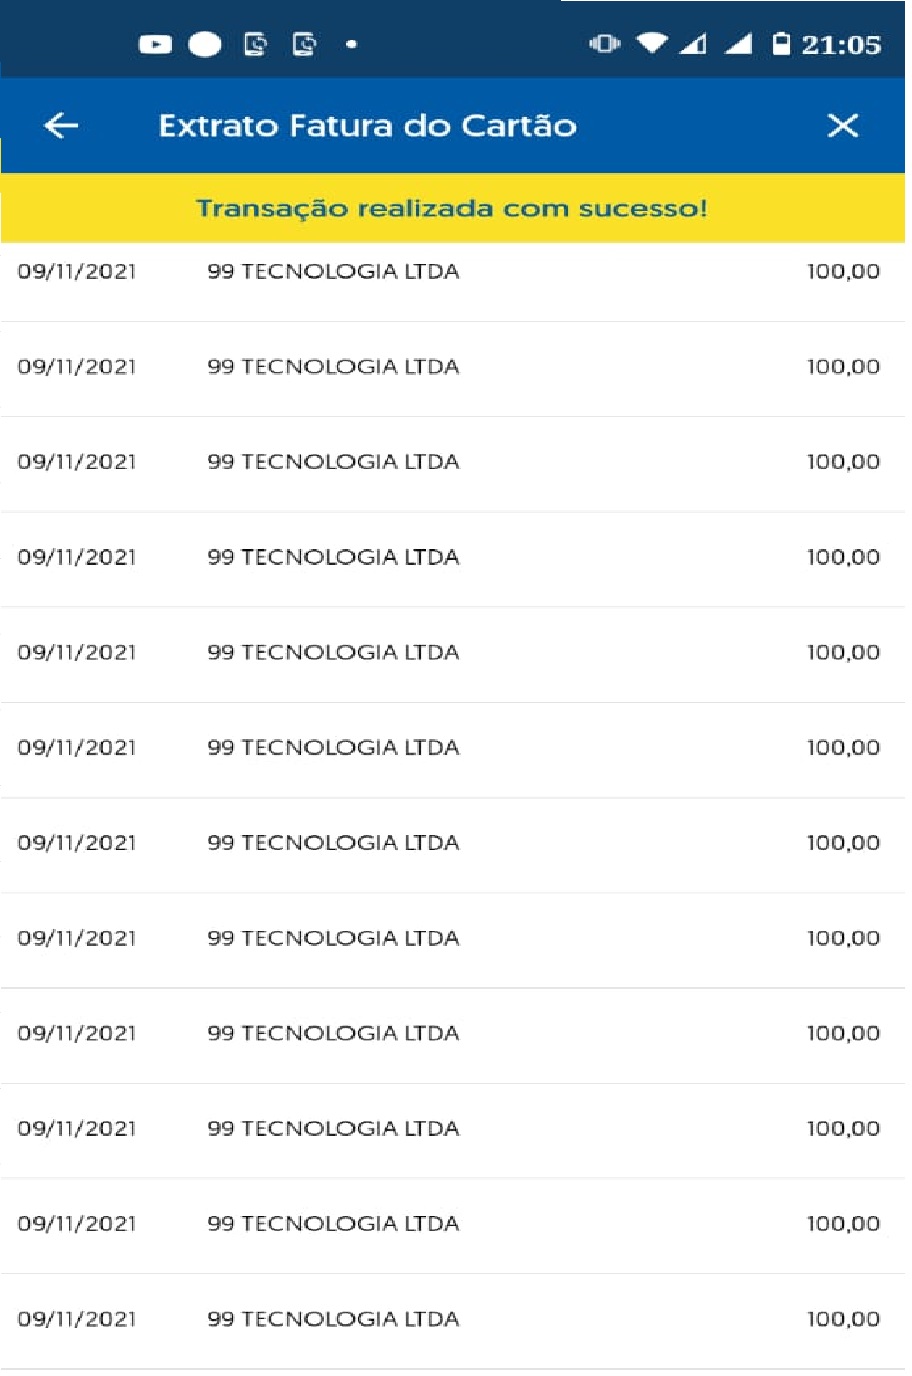Open the bottommost 99 TECNOLOGIA LTDA transaction
This screenshot has width=912, height=1376.
pos(333,1319)
